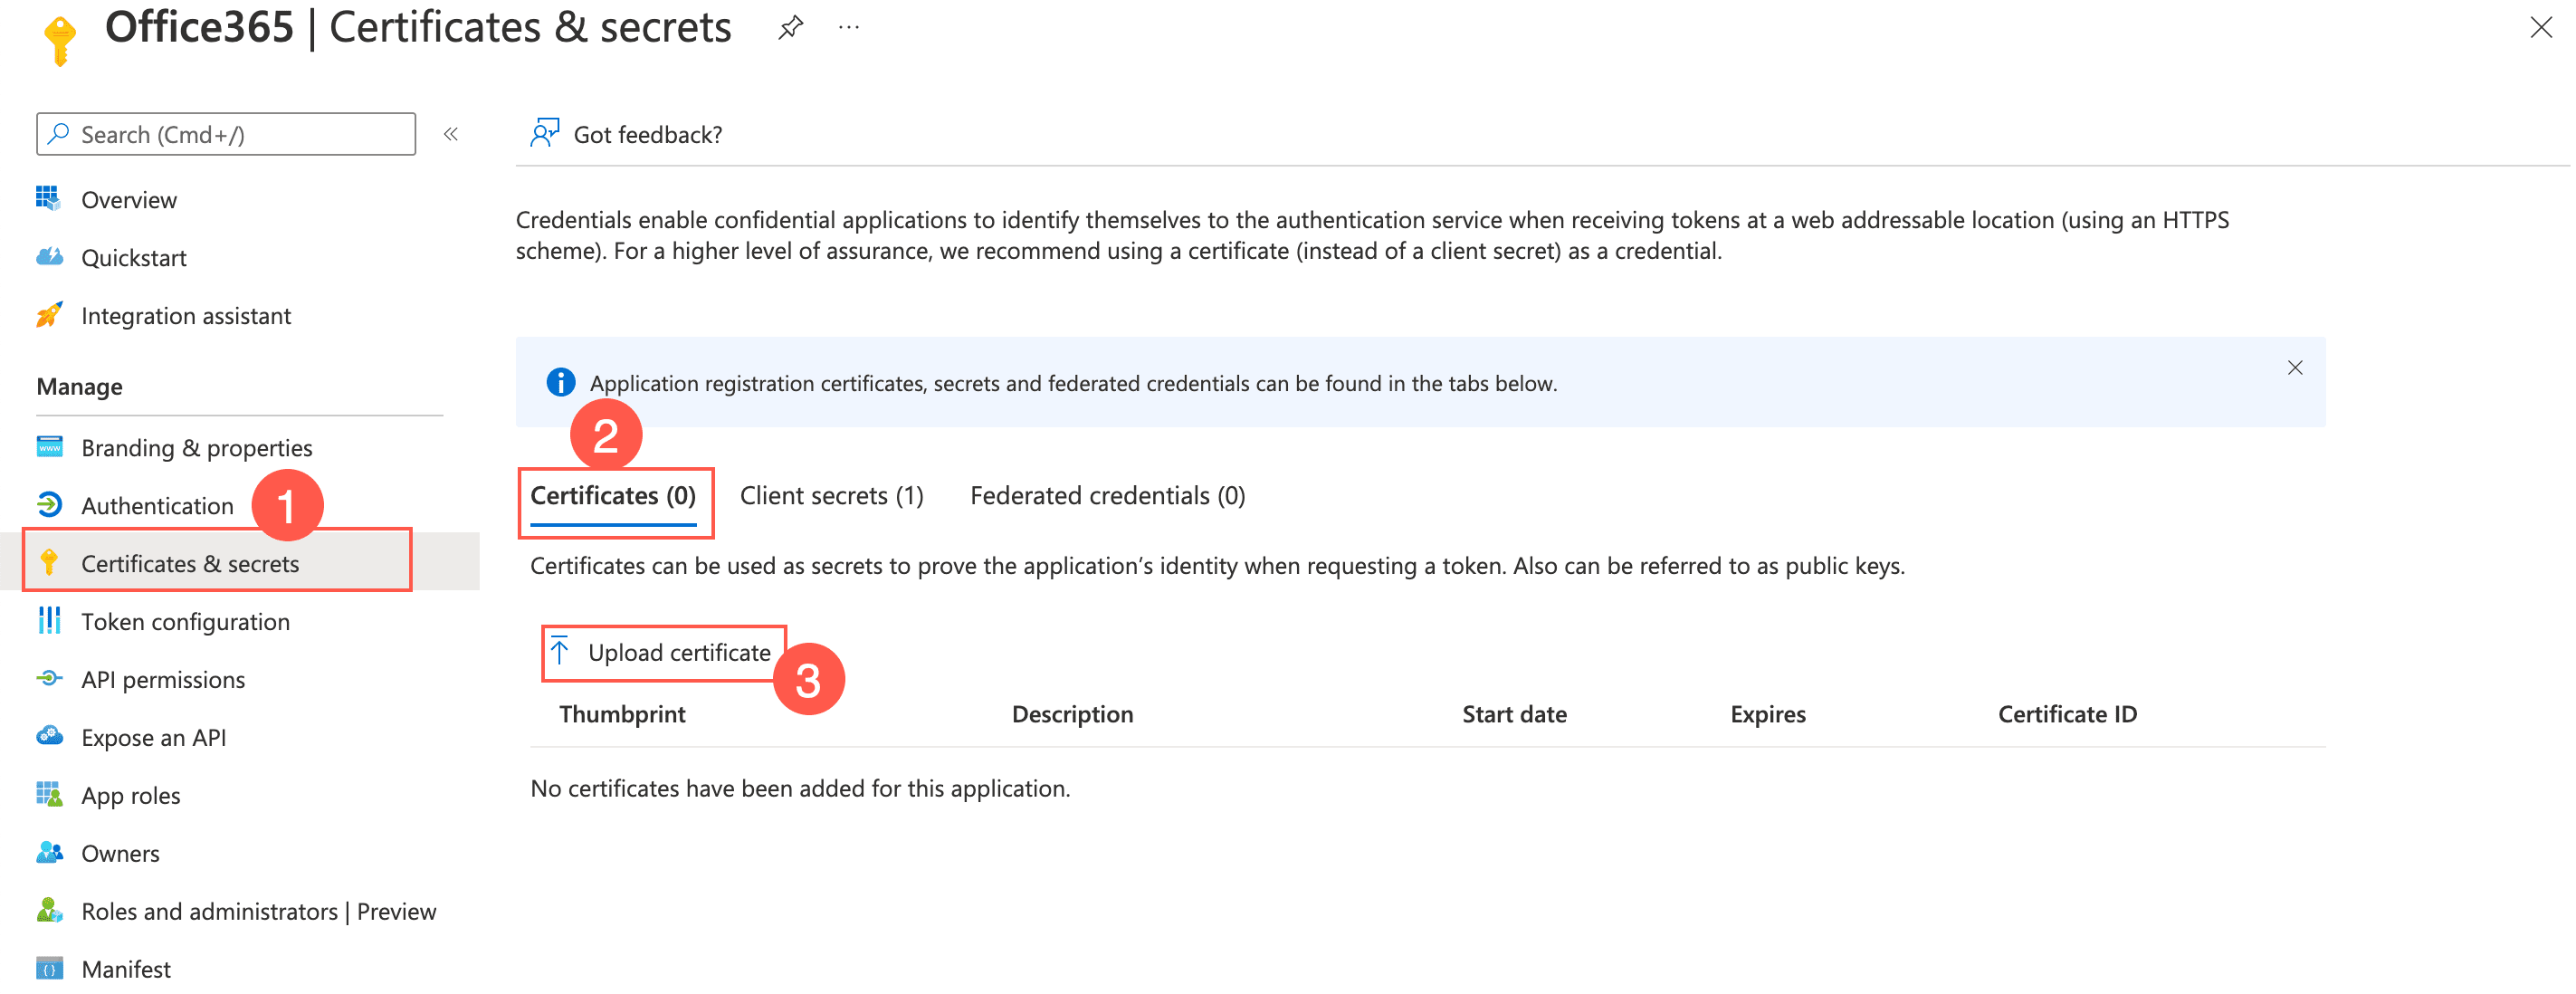Click the Search Cmd+/ field
2576x994 pixels.
click(225, 133)
